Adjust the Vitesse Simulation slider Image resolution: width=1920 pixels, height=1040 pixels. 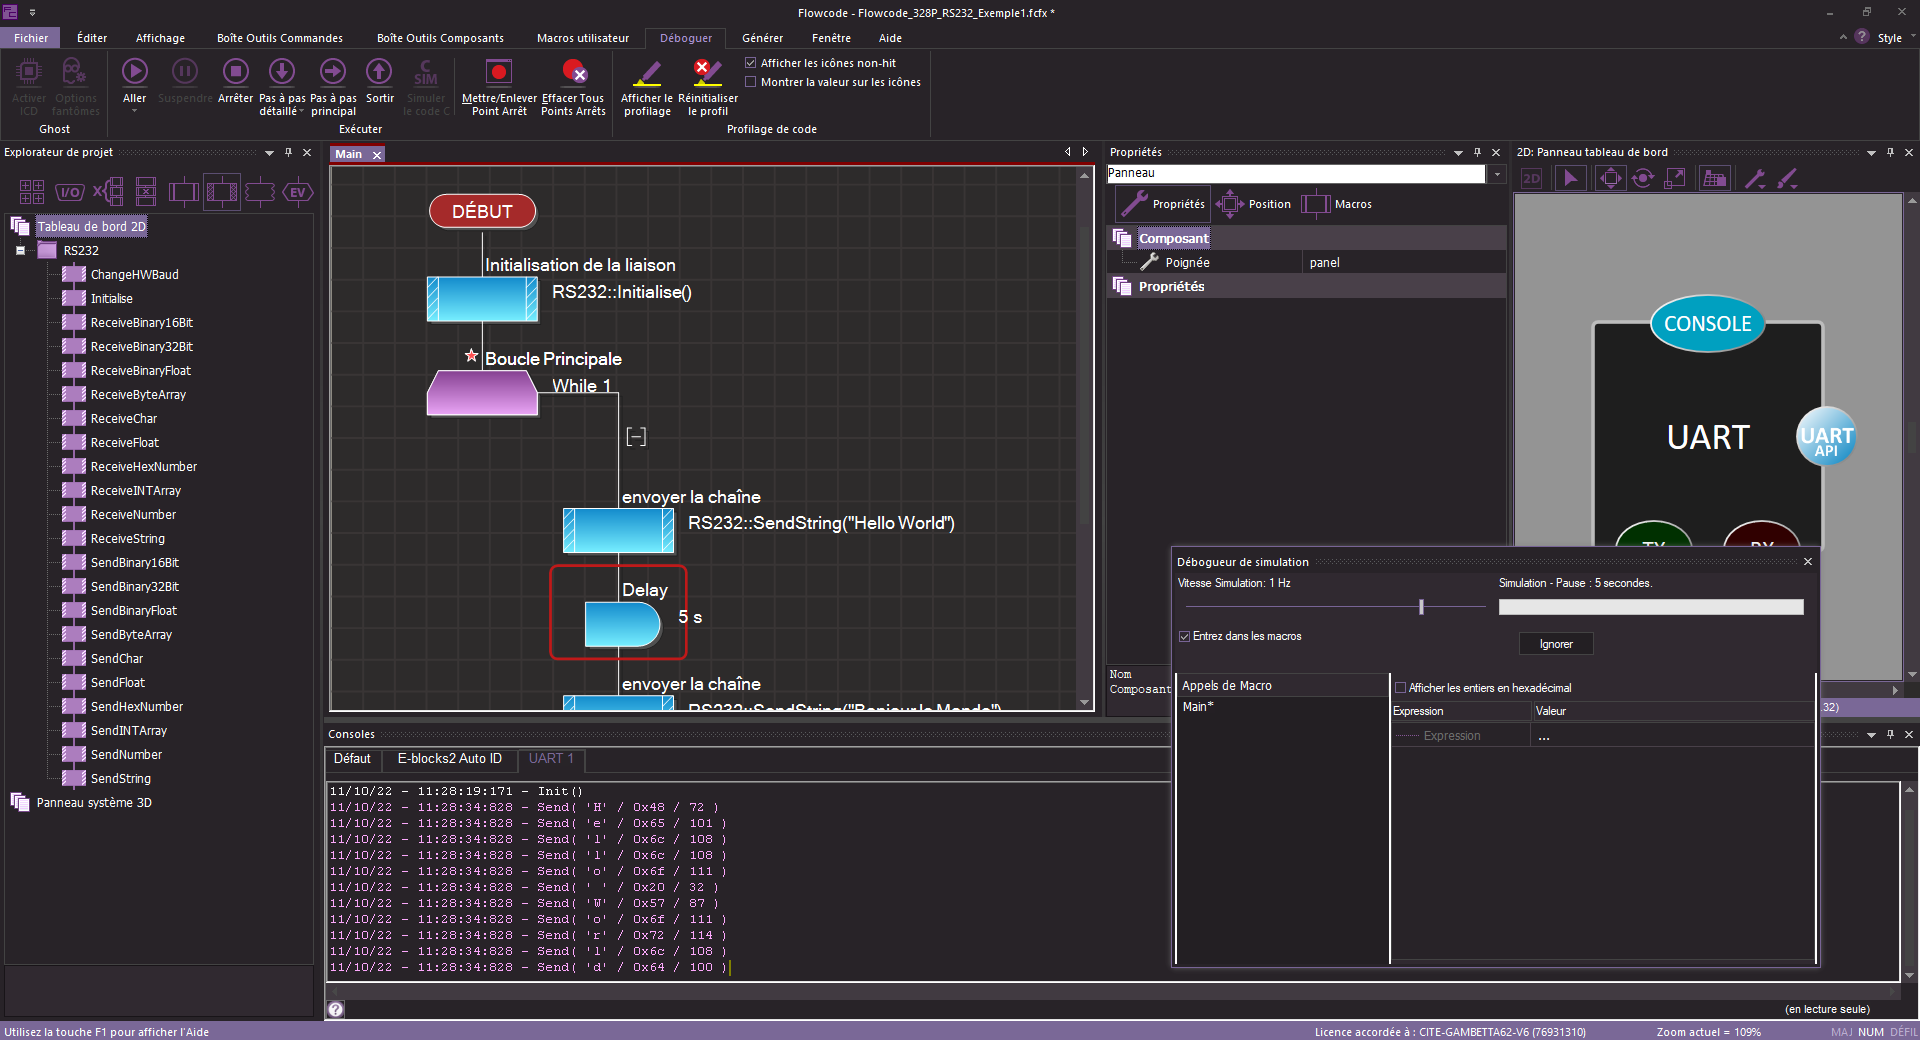point(1421,607)
